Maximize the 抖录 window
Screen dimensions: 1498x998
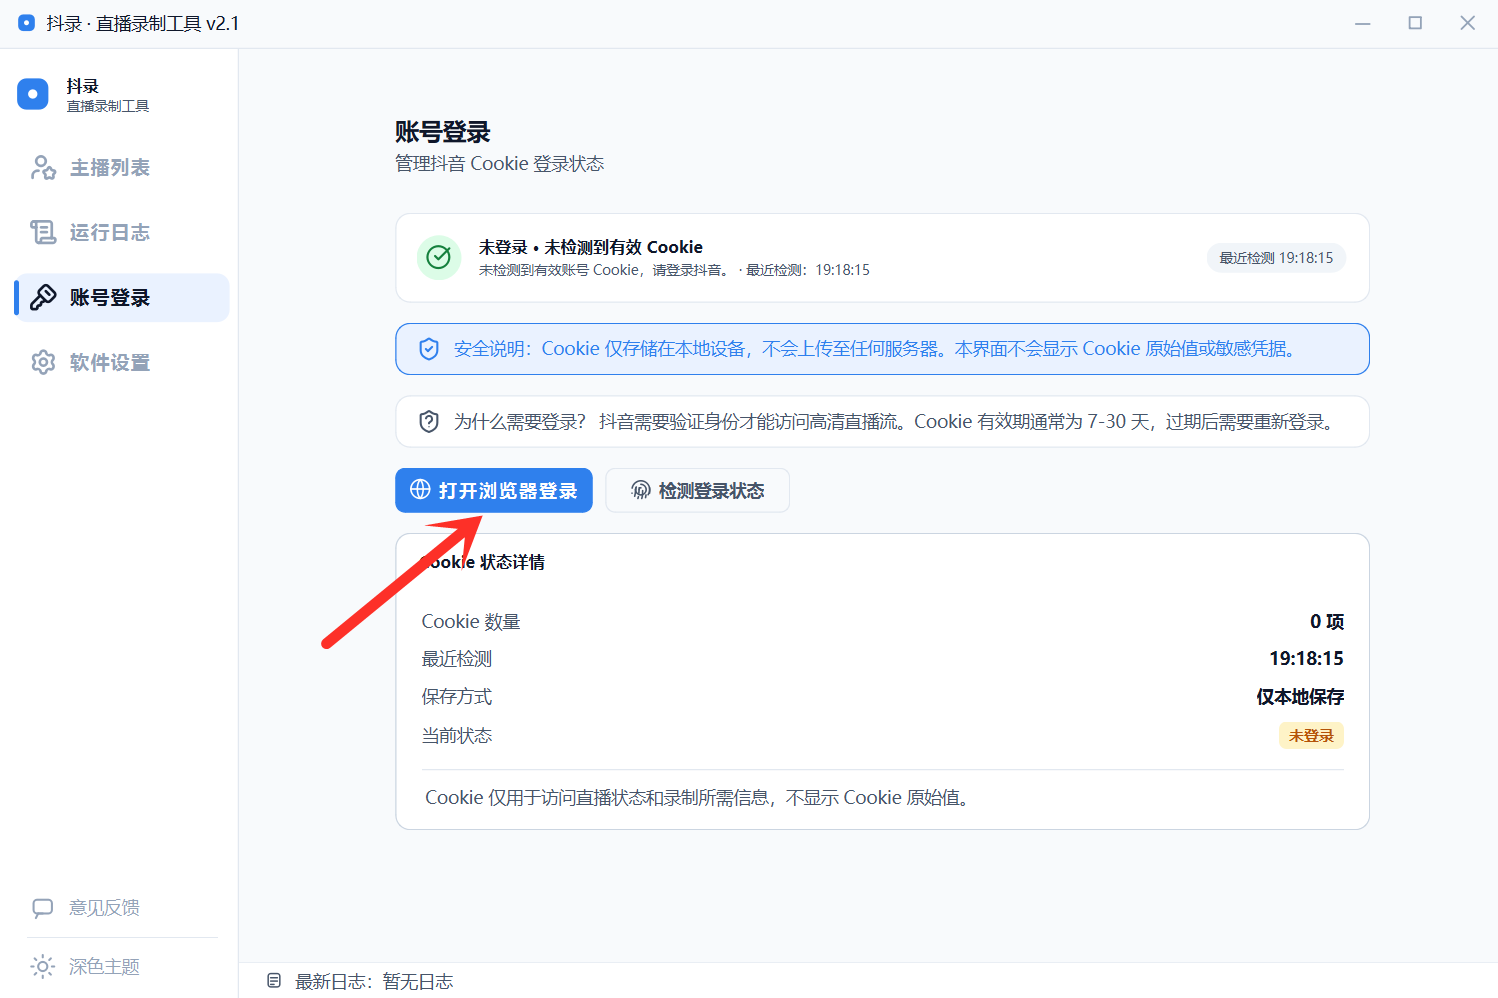coord(1415,23)
